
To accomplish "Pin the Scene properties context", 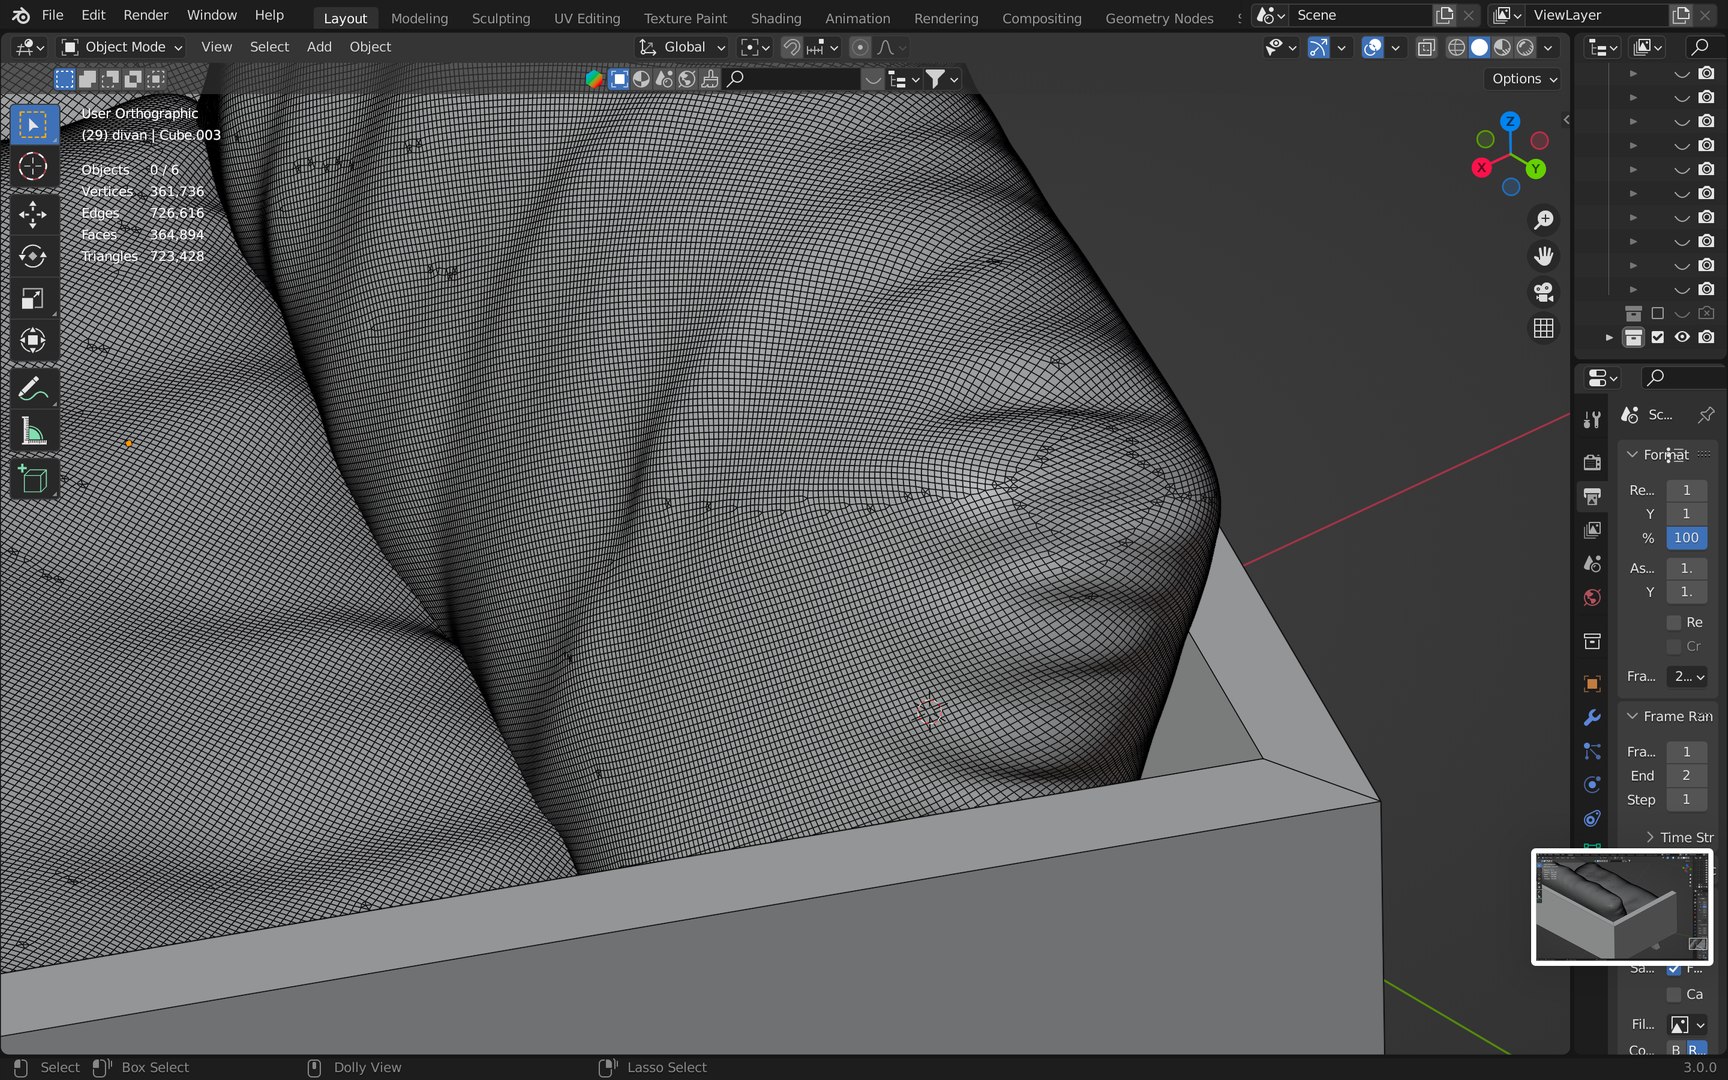I will pyautogui.click(x=1706, y=415).
